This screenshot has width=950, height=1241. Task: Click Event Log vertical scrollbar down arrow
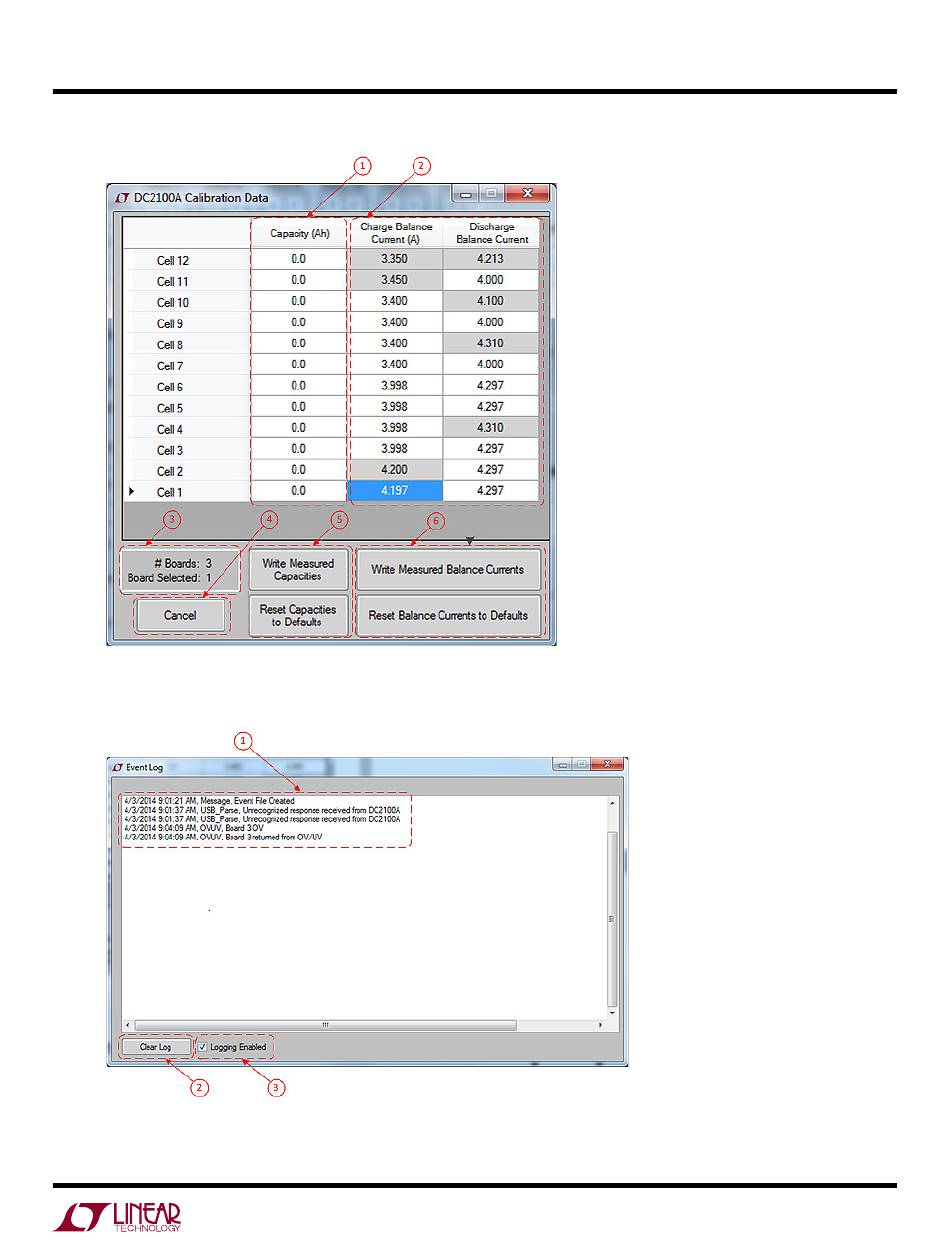click(613, 1010)
